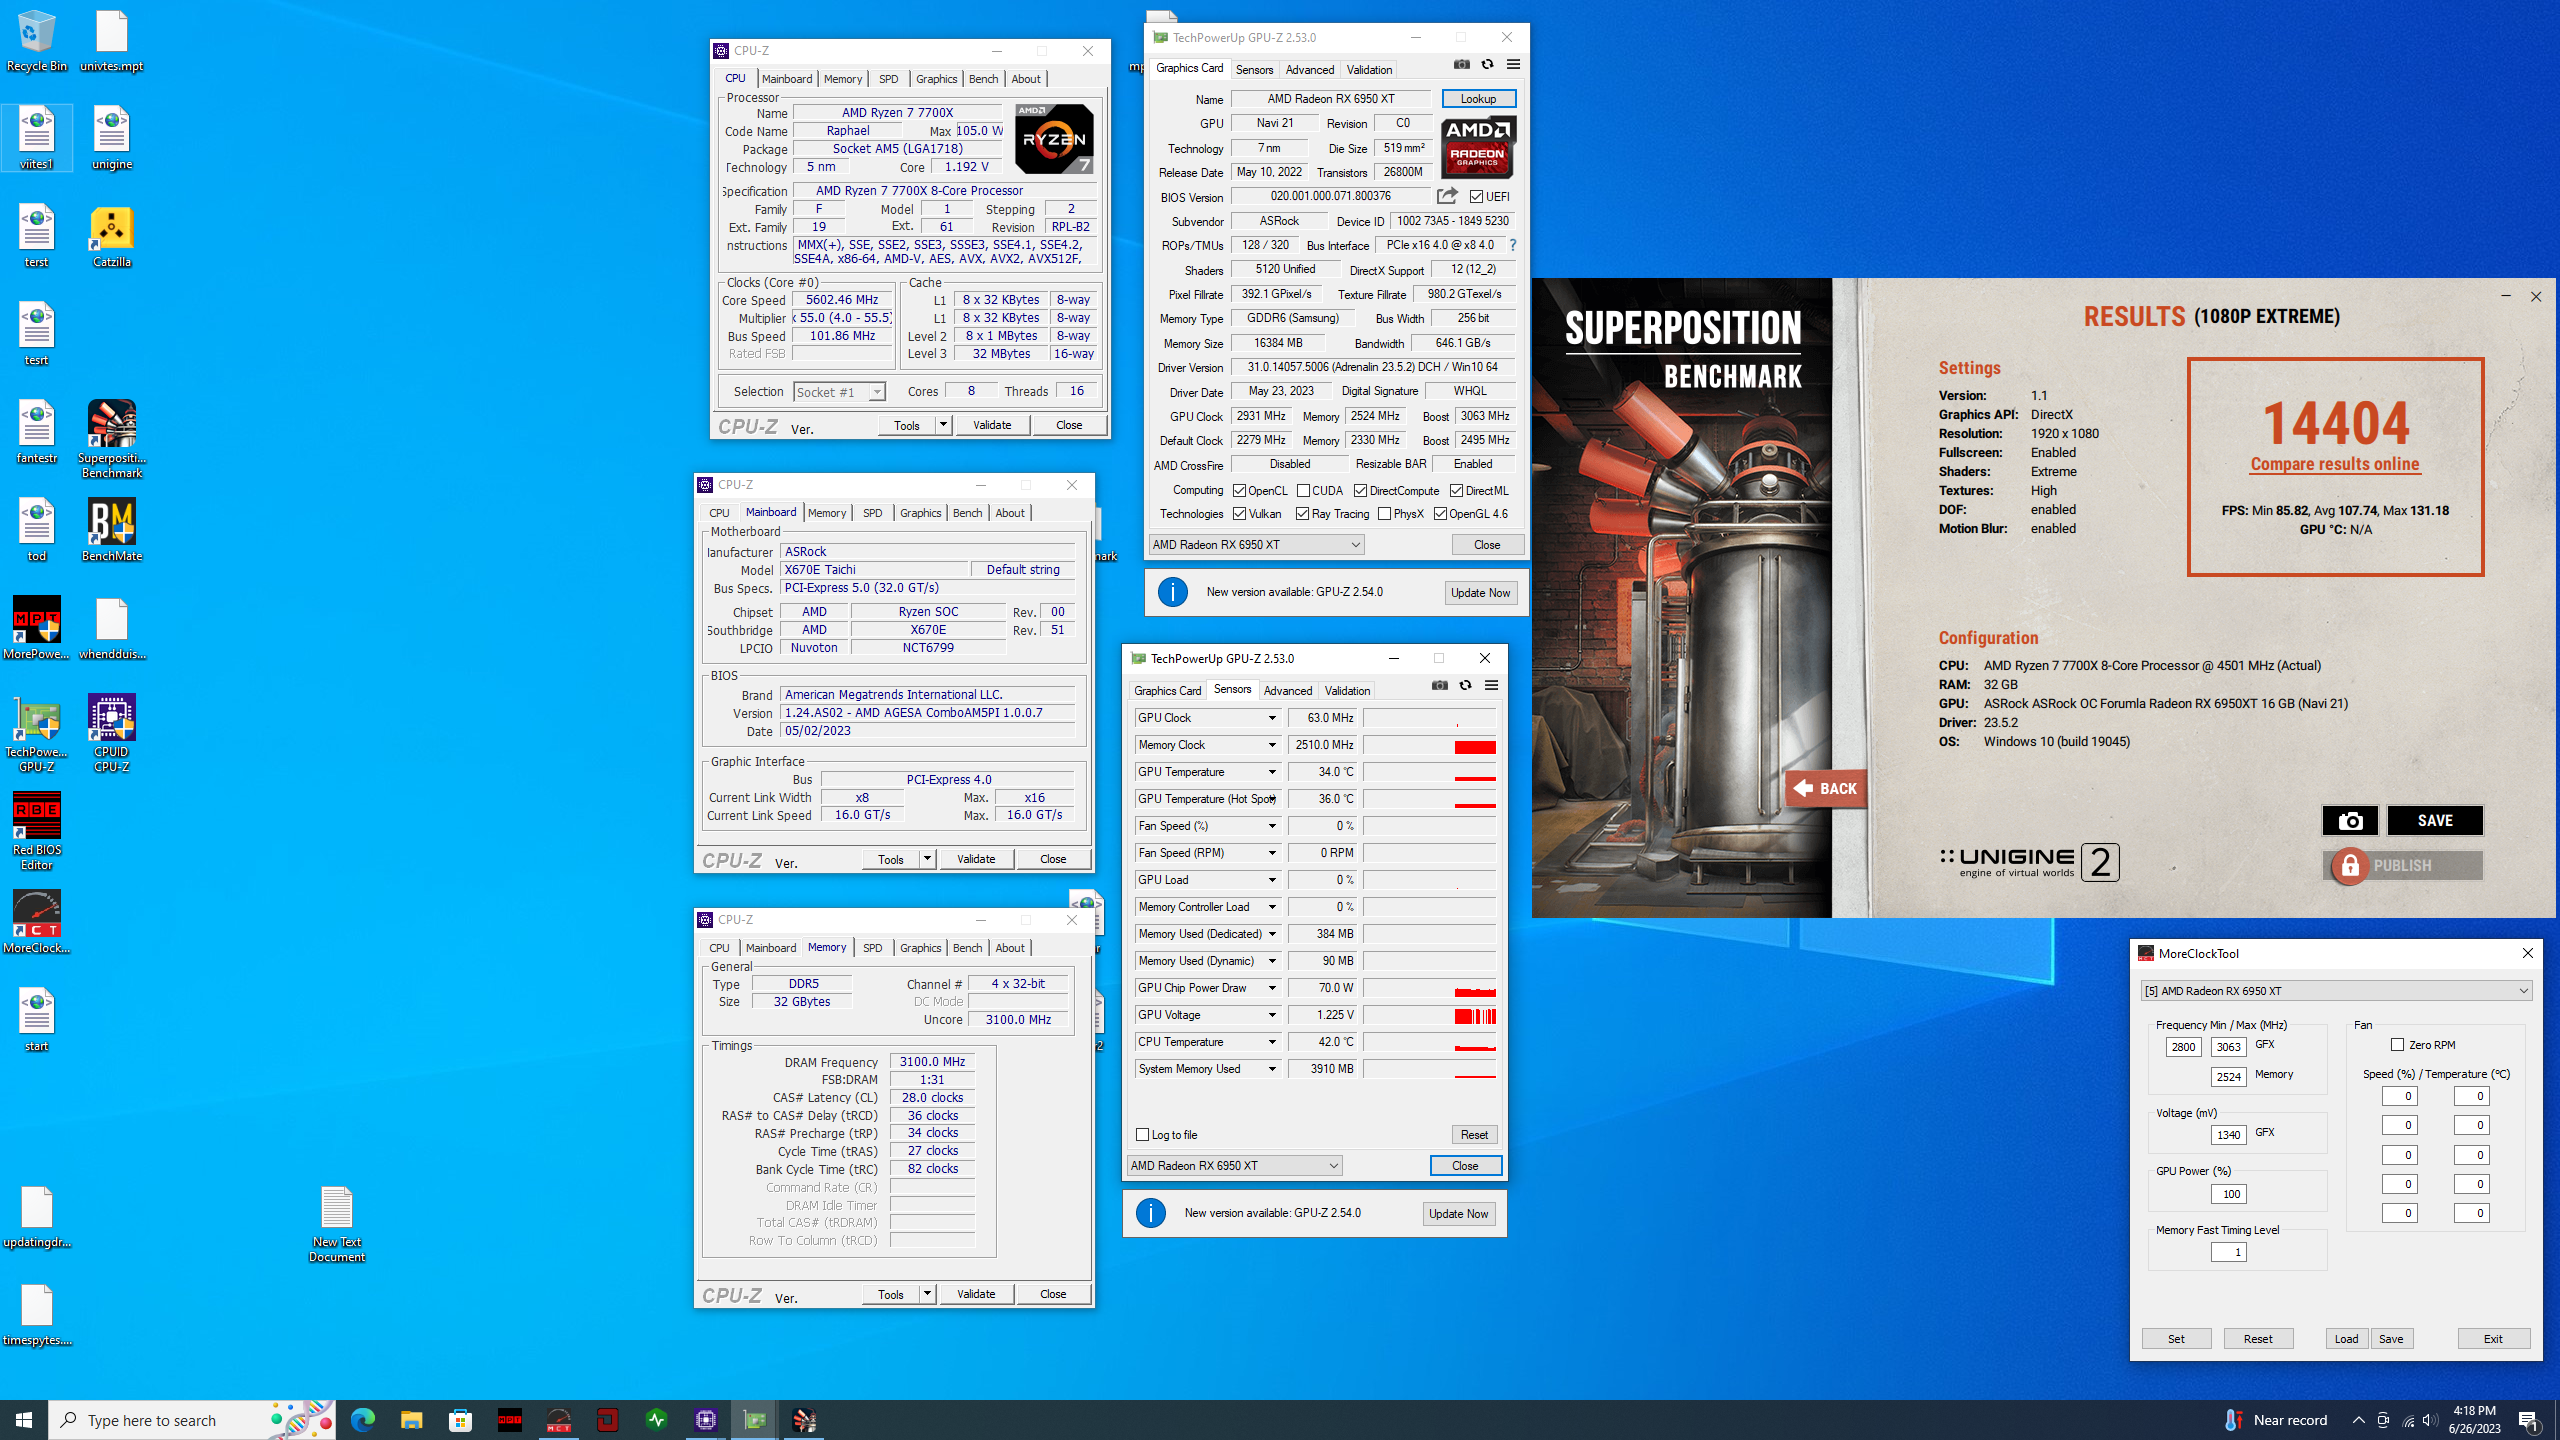This screenshot has height=1440, width=2560.
Task: Click the SAVE button in Superposition results
Action: tap(2435, 821)
